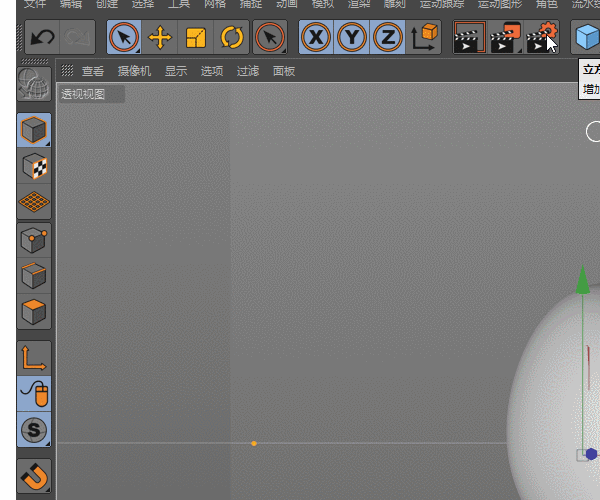Toggle Z axis lock
600x500 pixels.
[387, 37]
